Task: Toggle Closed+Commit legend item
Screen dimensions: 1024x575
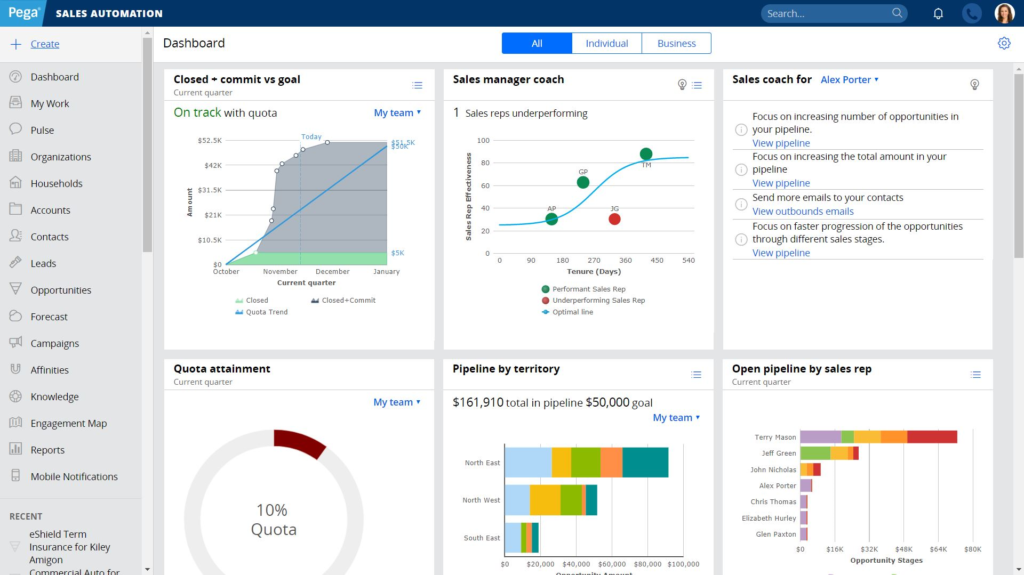Action: tap(343, 300)
